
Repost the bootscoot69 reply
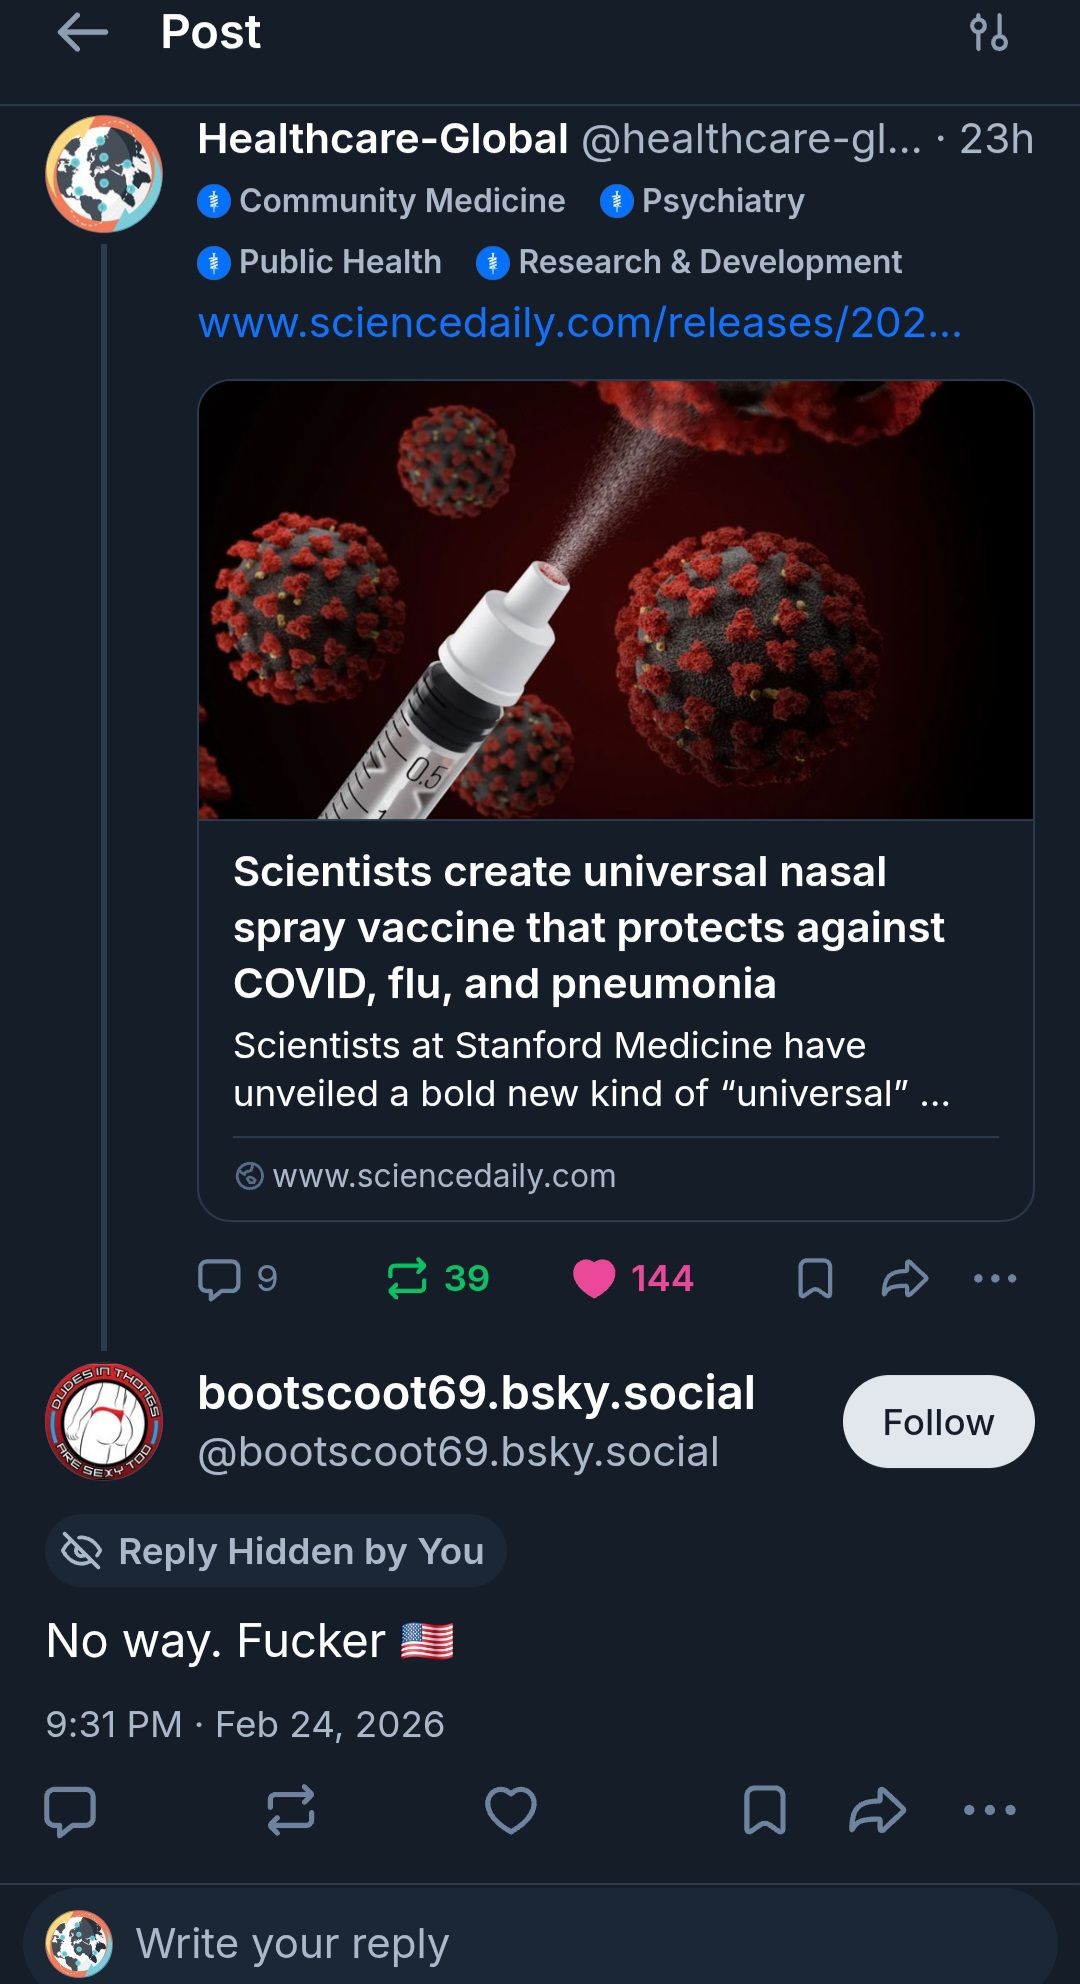coord(291,1810)
